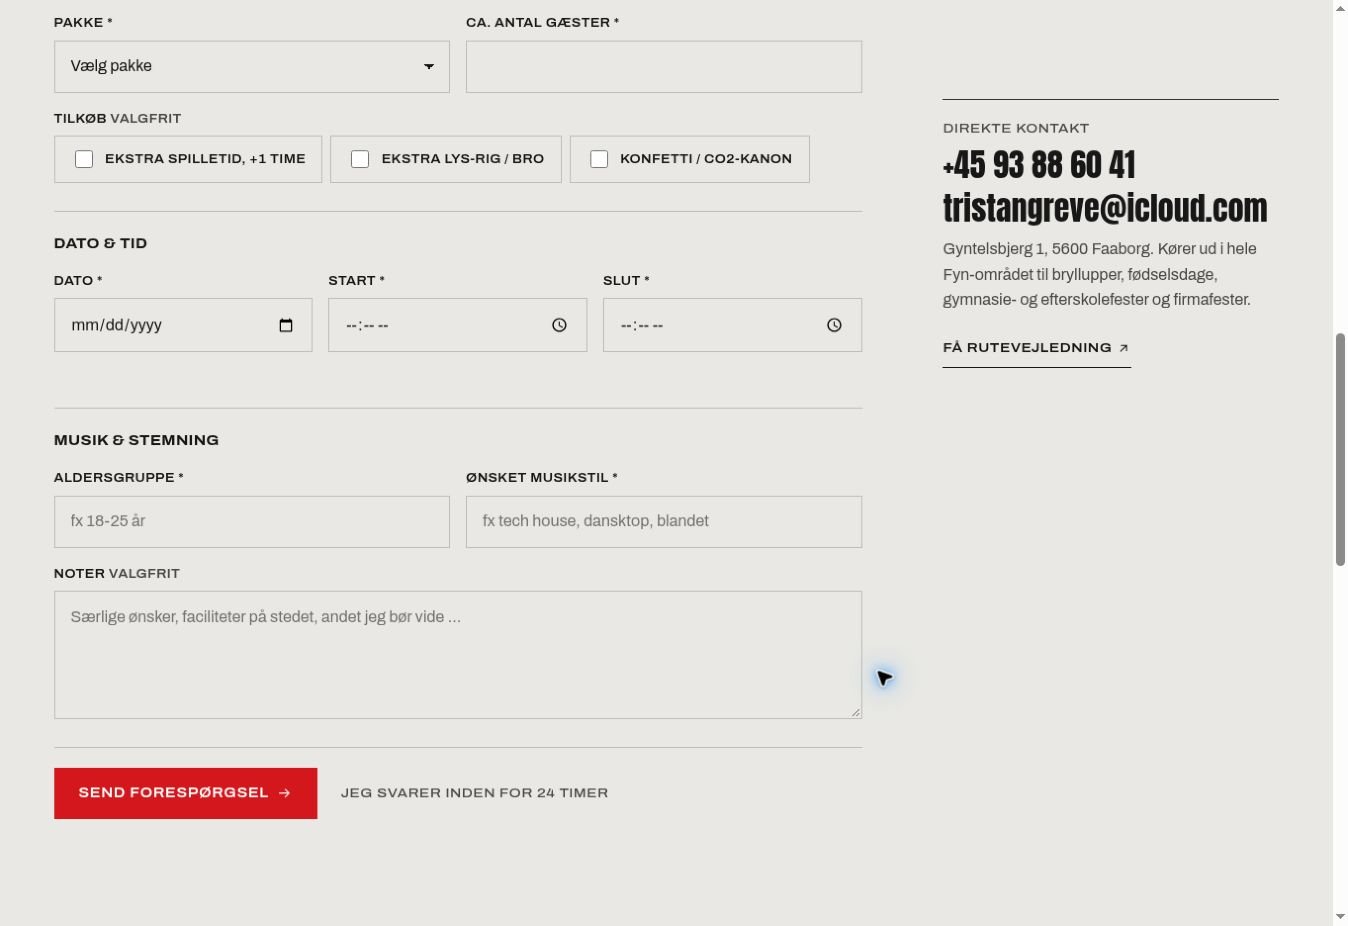Screen dimensions: 1348x926
Task: Select the Start time input
Action: pyautogui.click(x=458, y=325)
